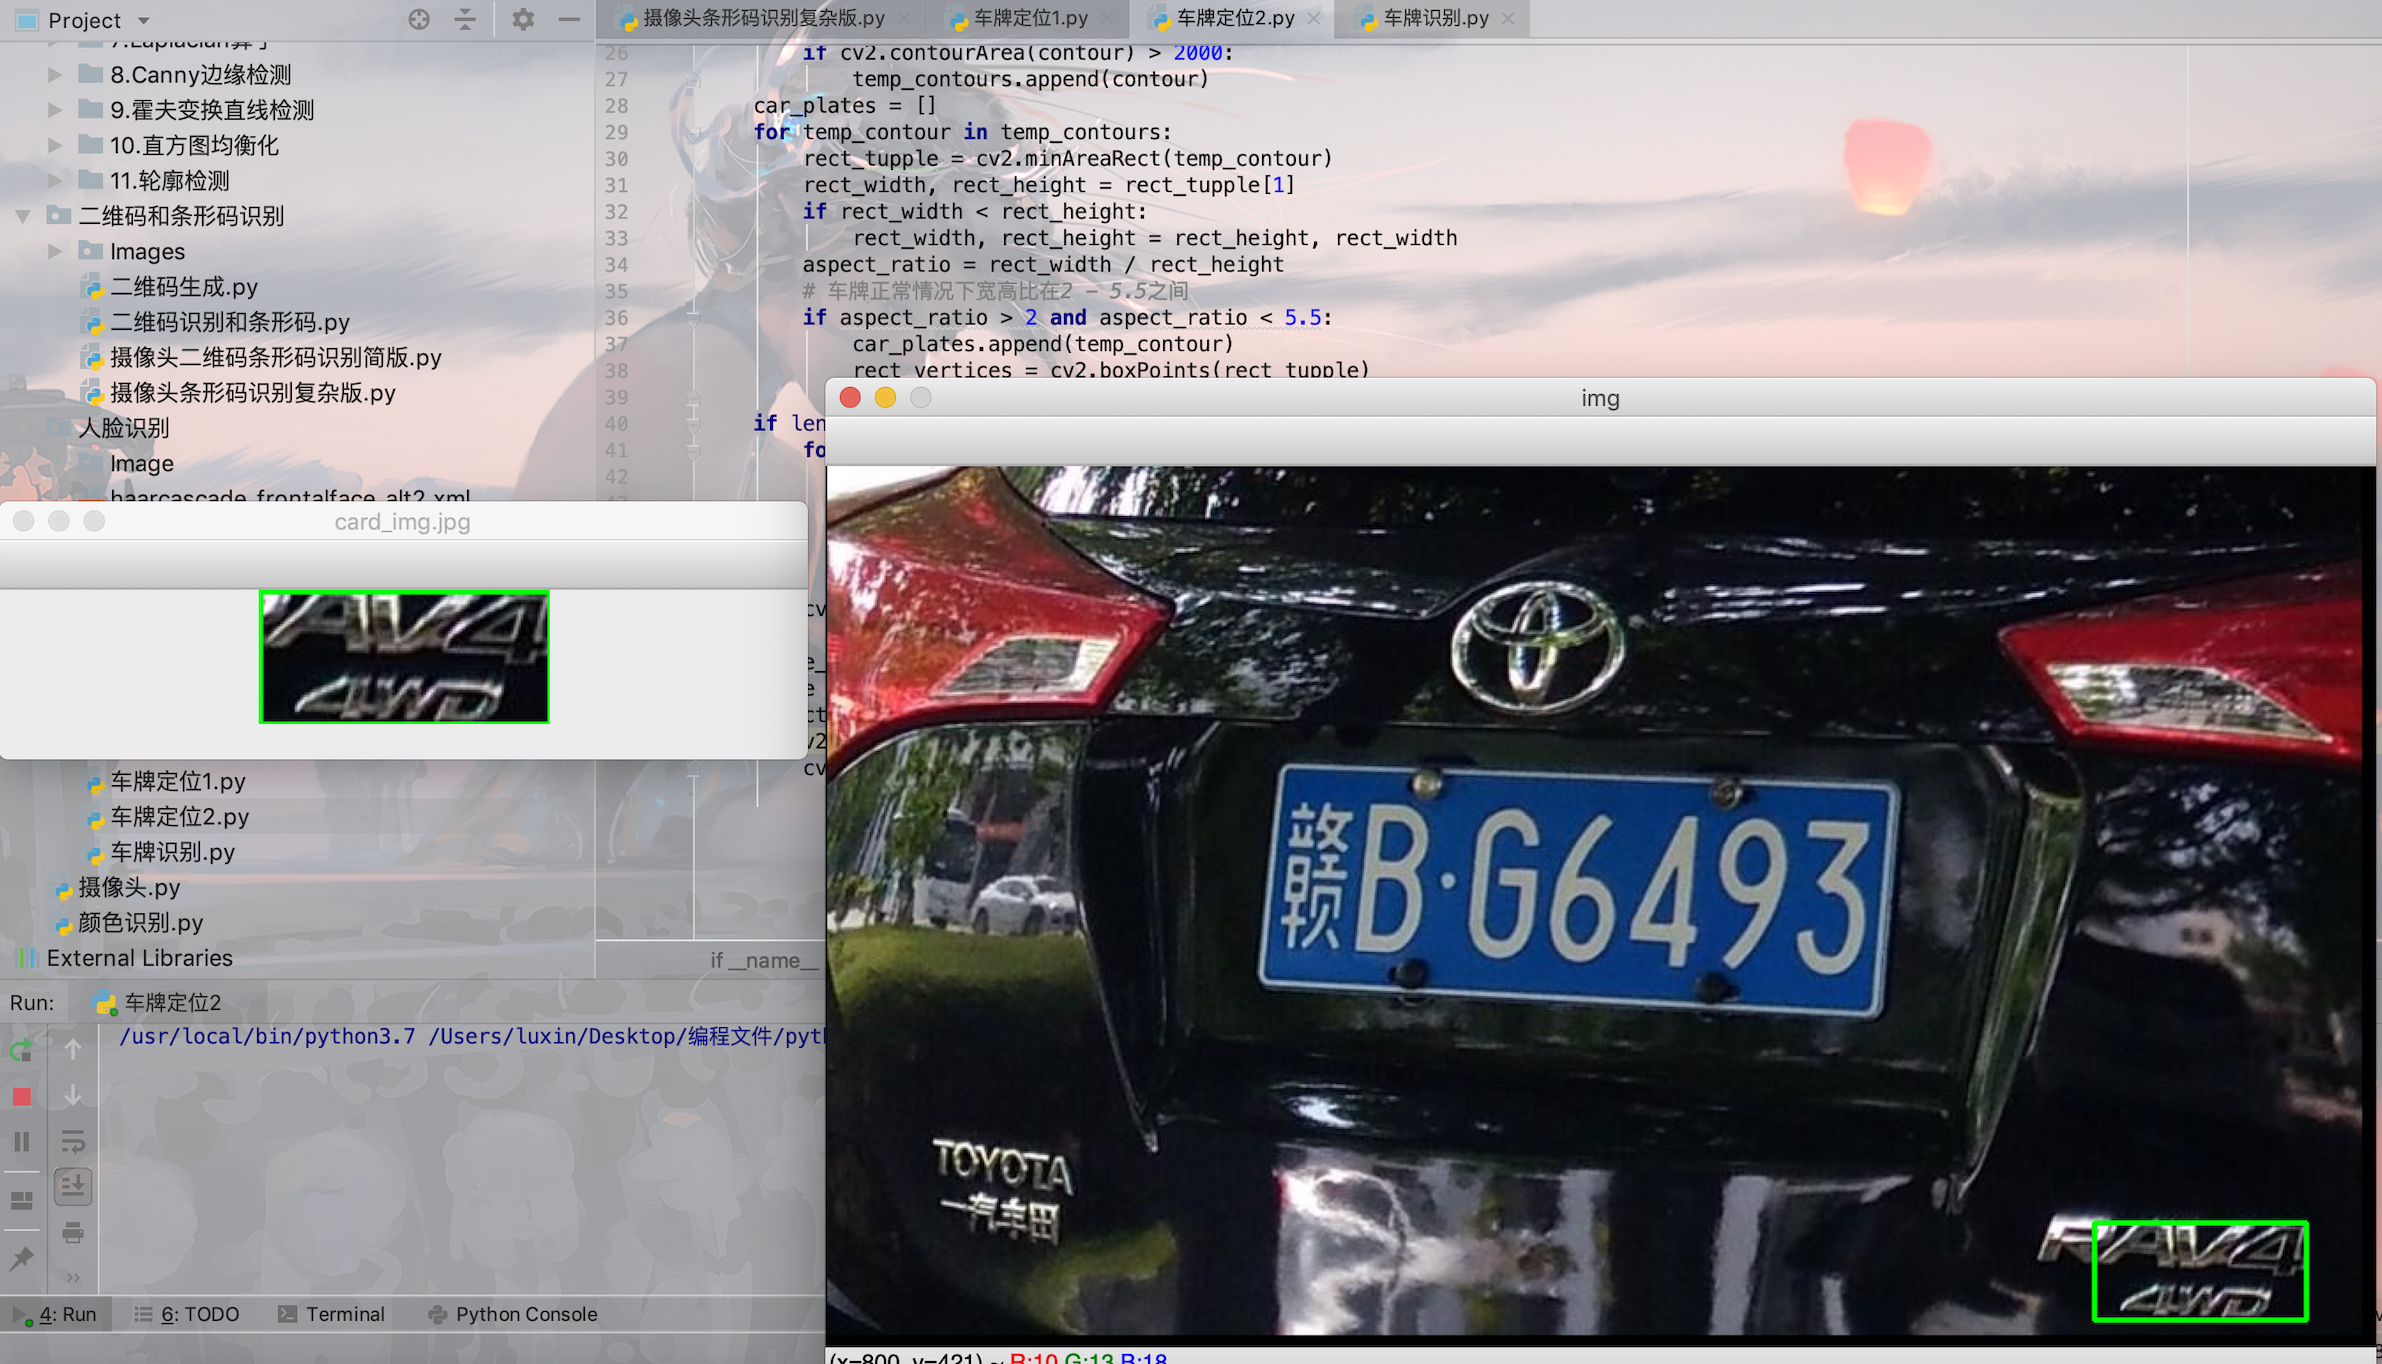Click 'if __name__' breadcrumb in editor

pyautogui.click(x=765, y=960)
